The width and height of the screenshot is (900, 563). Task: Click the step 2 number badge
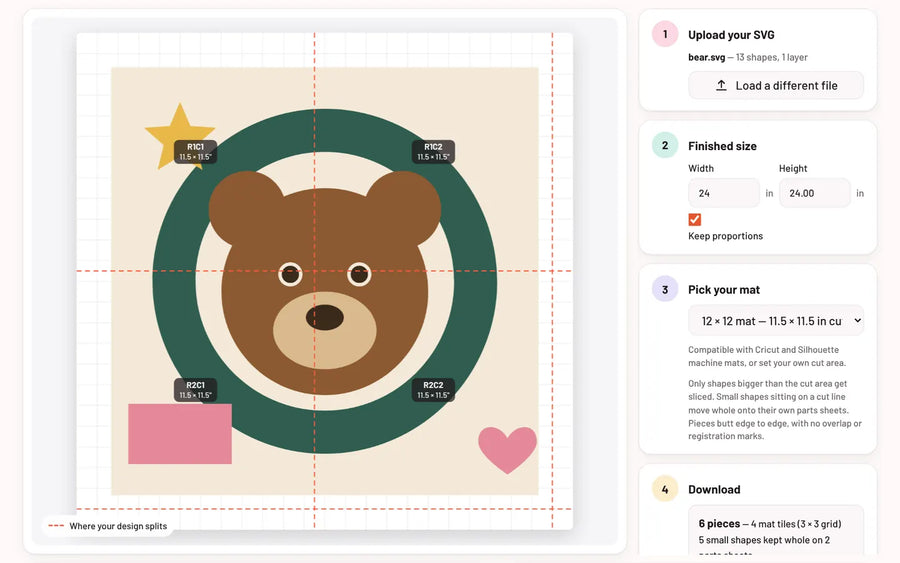(x=665, y=145)
